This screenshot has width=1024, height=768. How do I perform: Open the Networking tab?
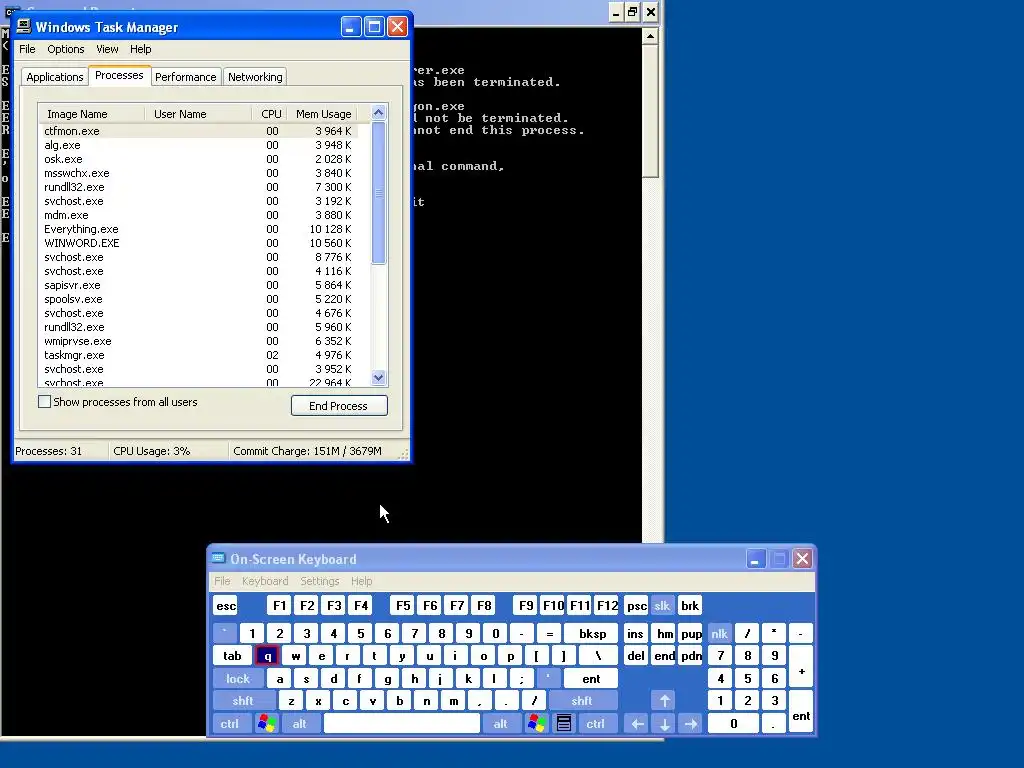[255, 77]
